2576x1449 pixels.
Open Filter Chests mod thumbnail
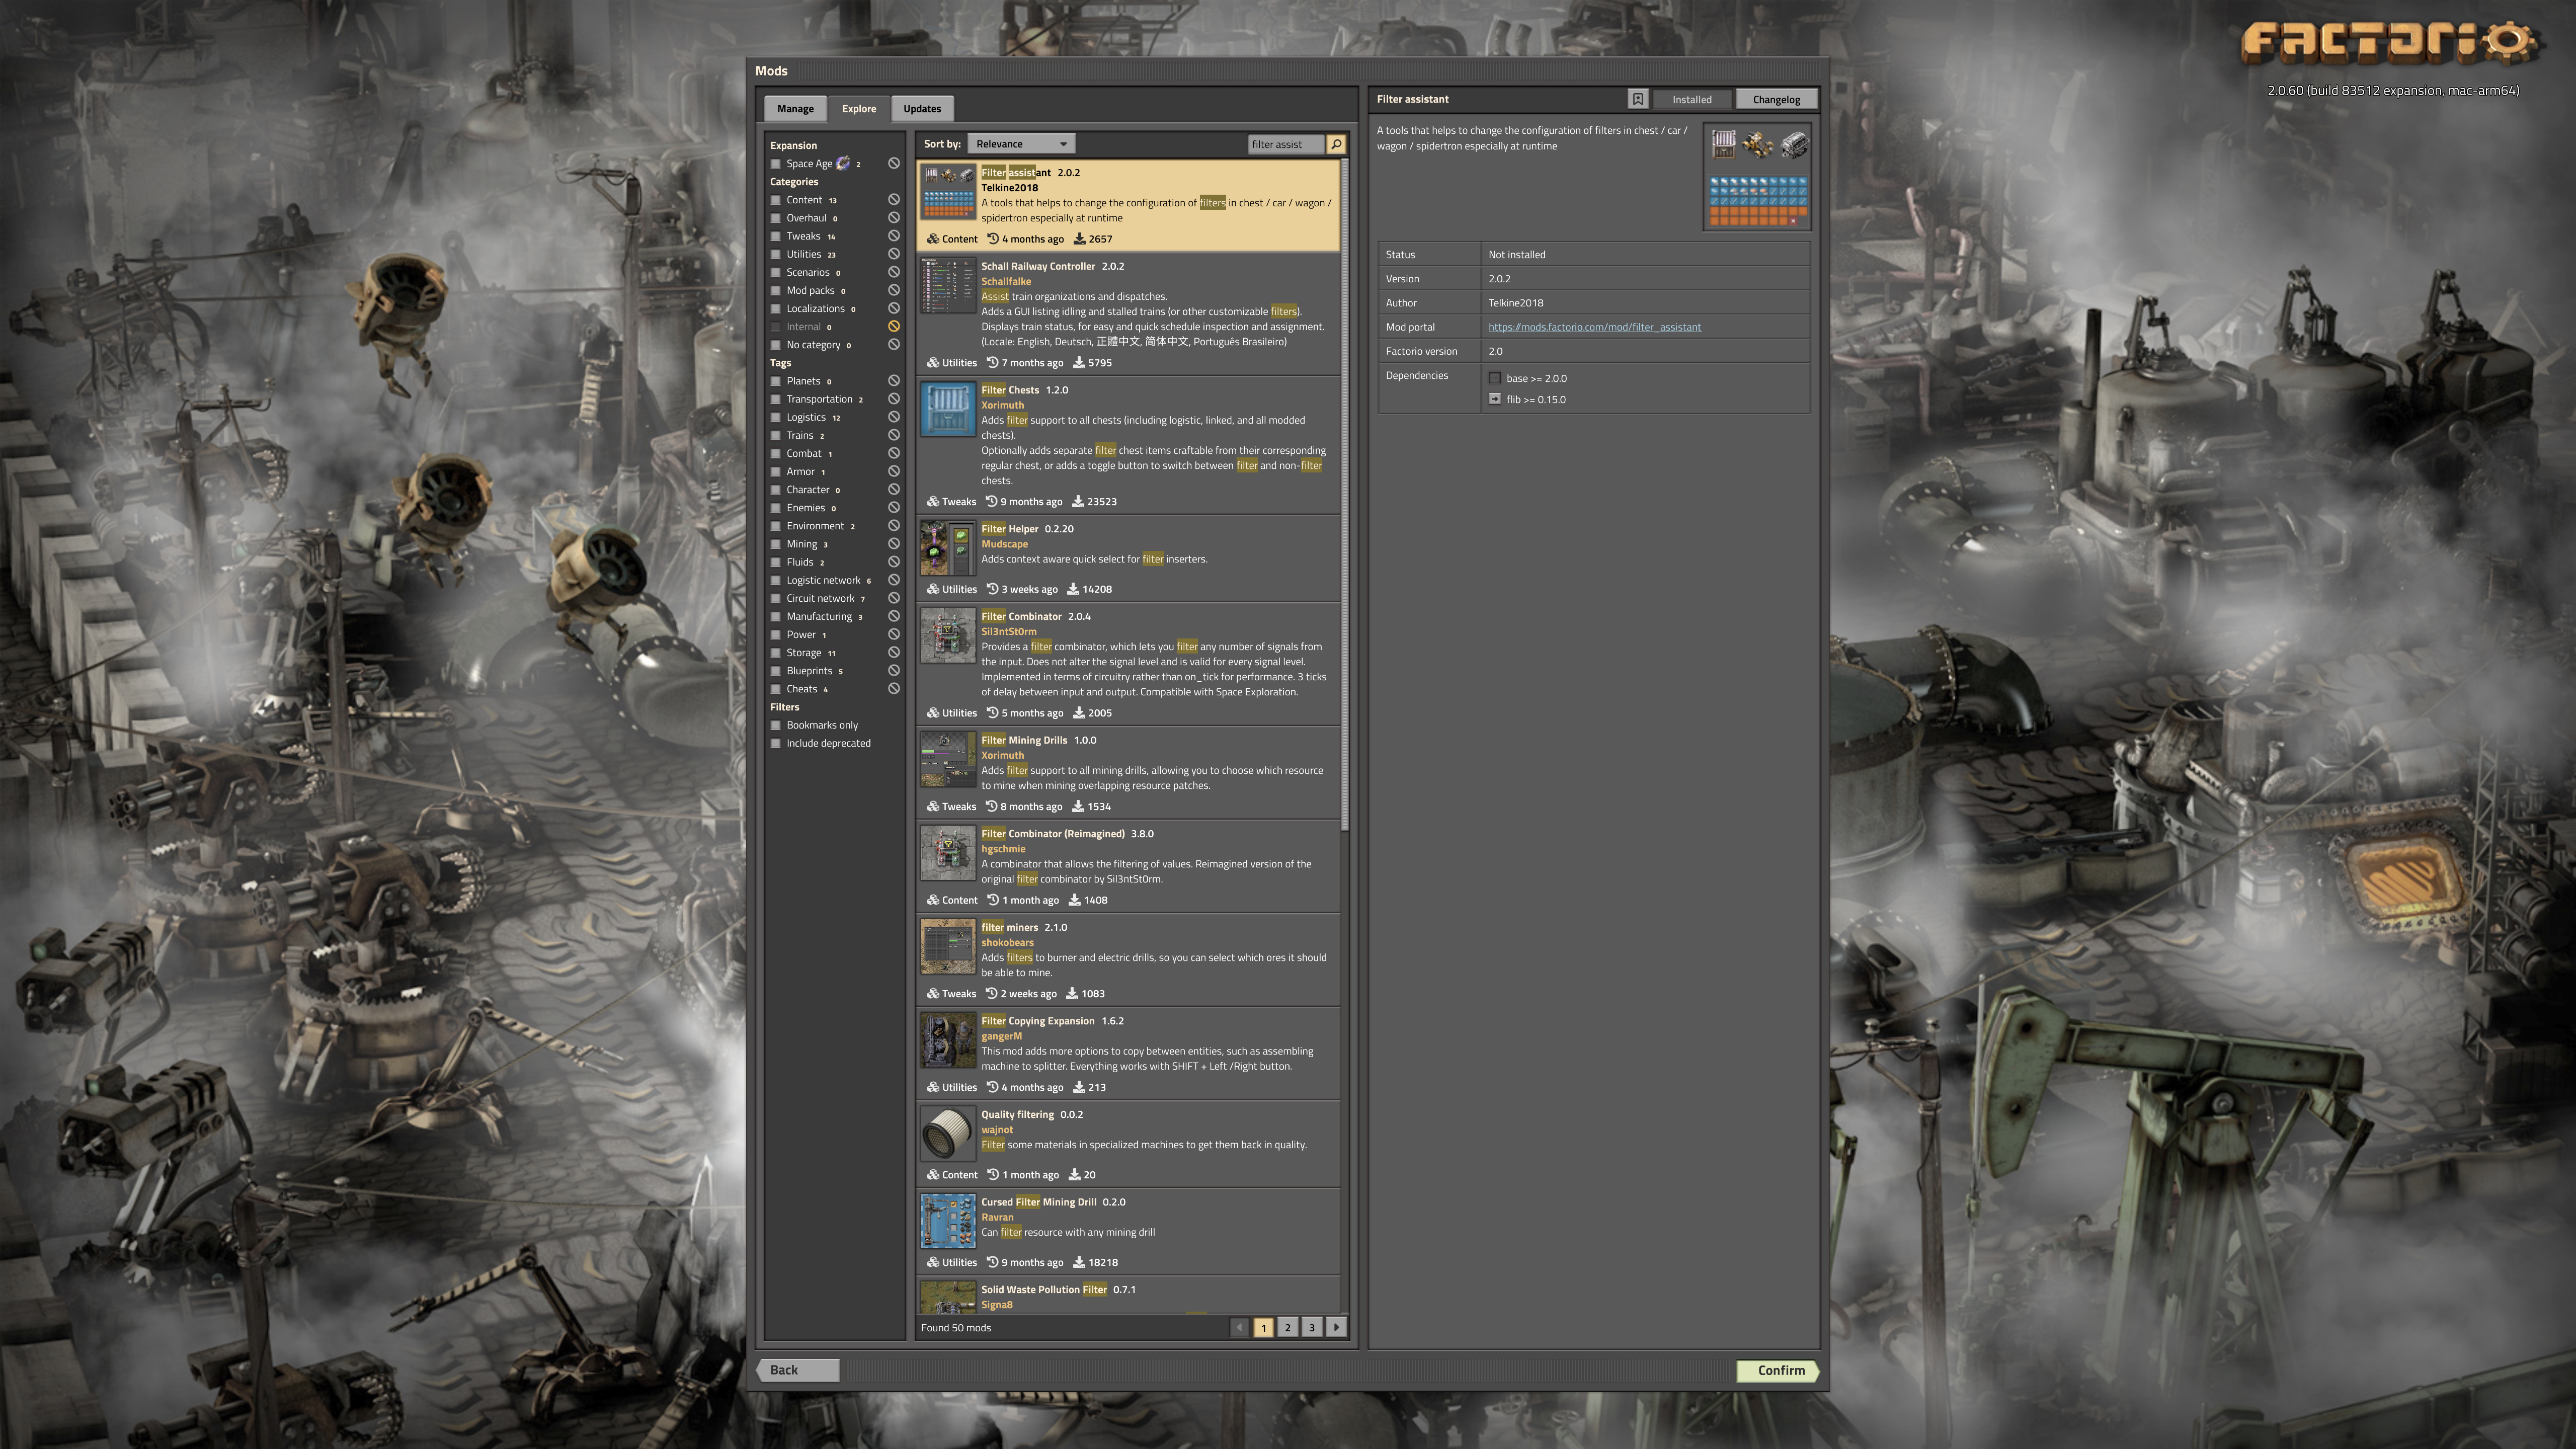947,410
